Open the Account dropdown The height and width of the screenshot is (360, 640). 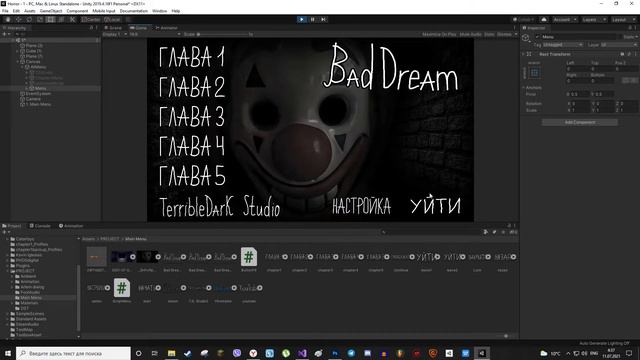(x=564, y=19)
